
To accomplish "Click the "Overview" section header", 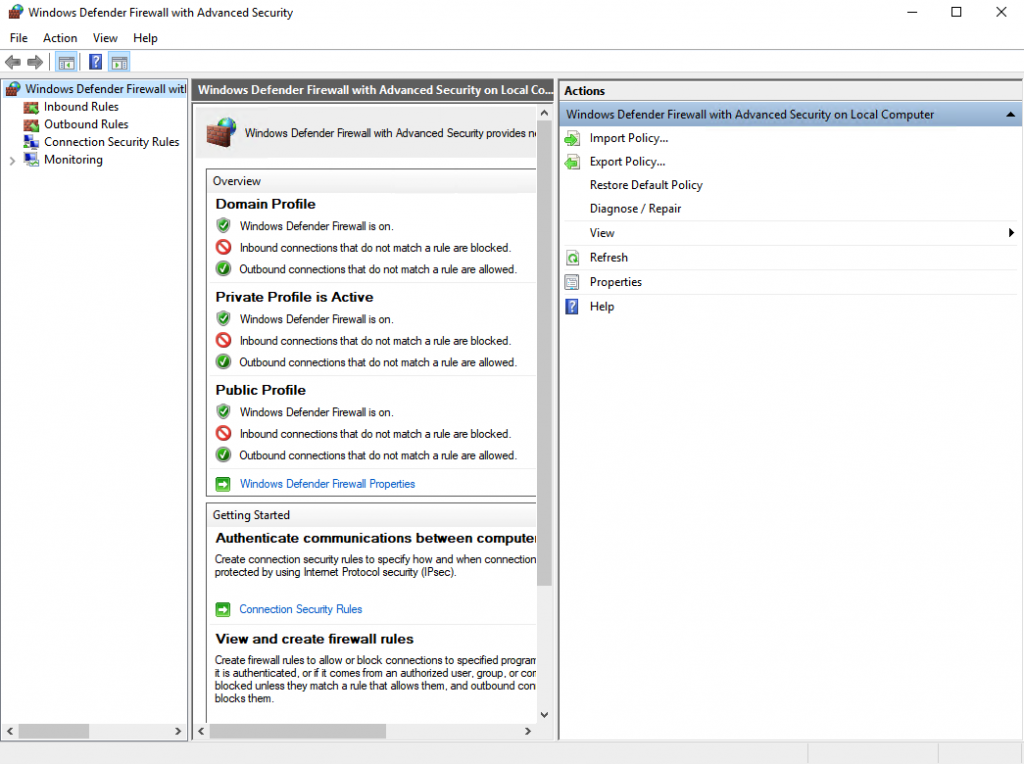I will click(237, 181).
